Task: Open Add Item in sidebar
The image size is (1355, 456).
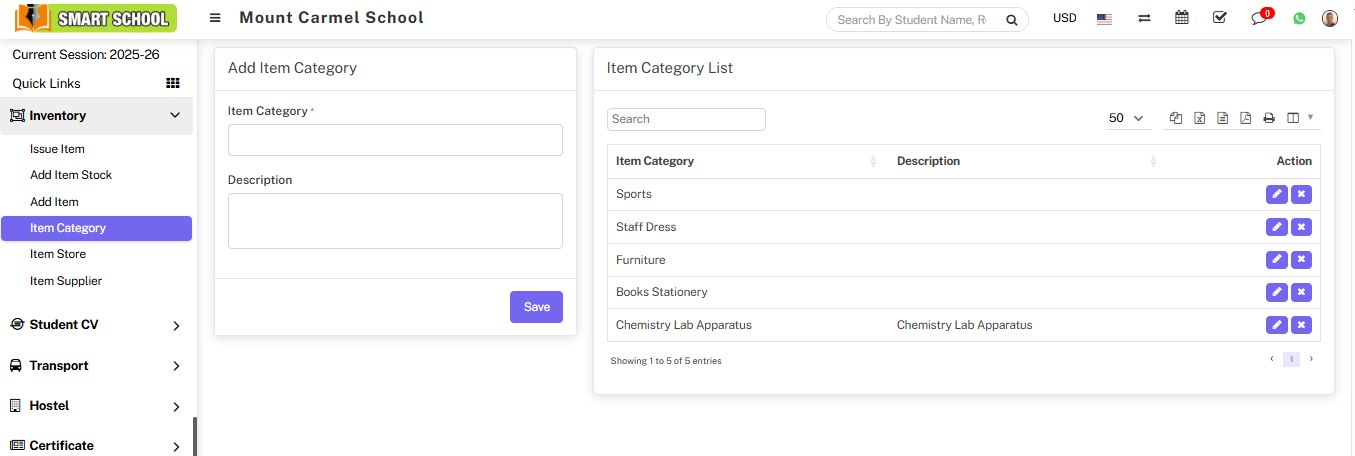Action: [x=54, y=202]
